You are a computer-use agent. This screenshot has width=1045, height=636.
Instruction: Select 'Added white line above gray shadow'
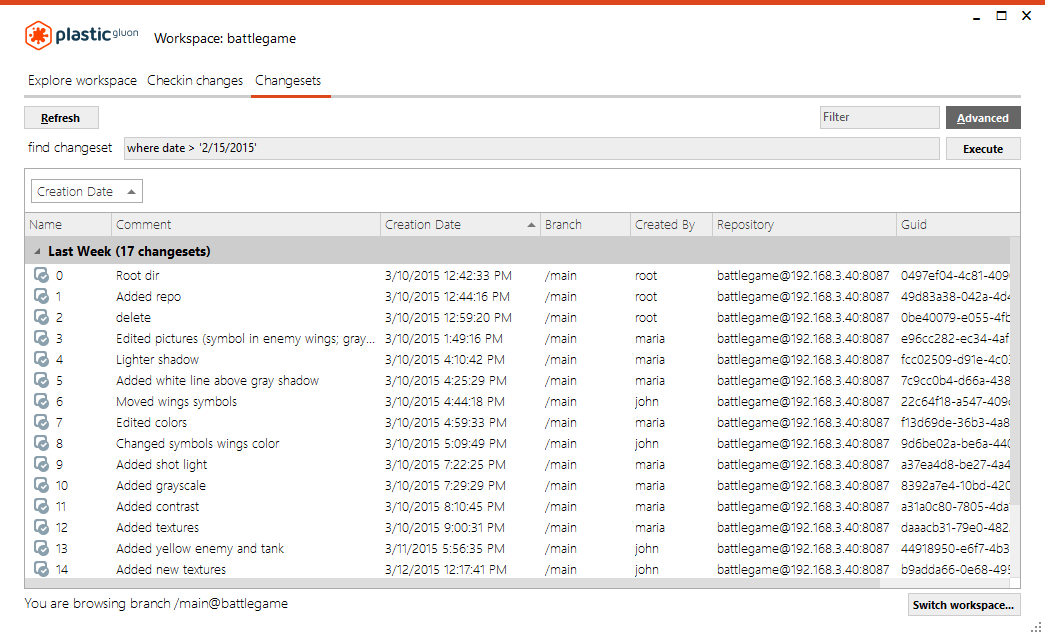point(217,381)
